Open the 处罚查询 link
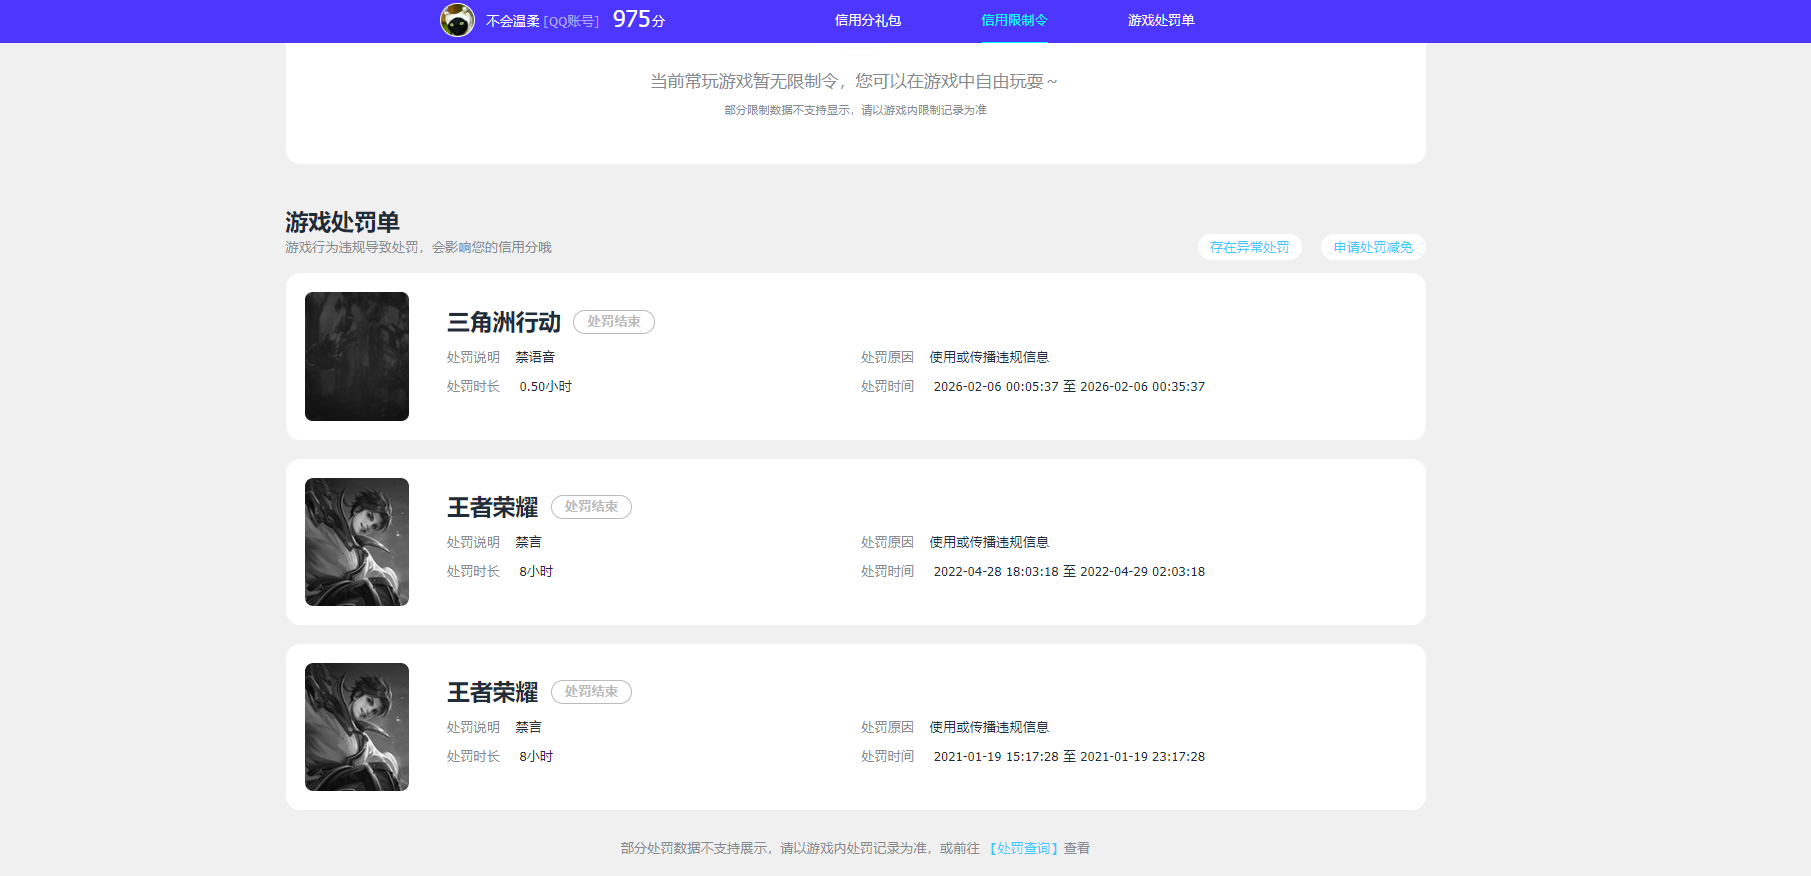The image size is (1811, 876). pos(1024,848)
